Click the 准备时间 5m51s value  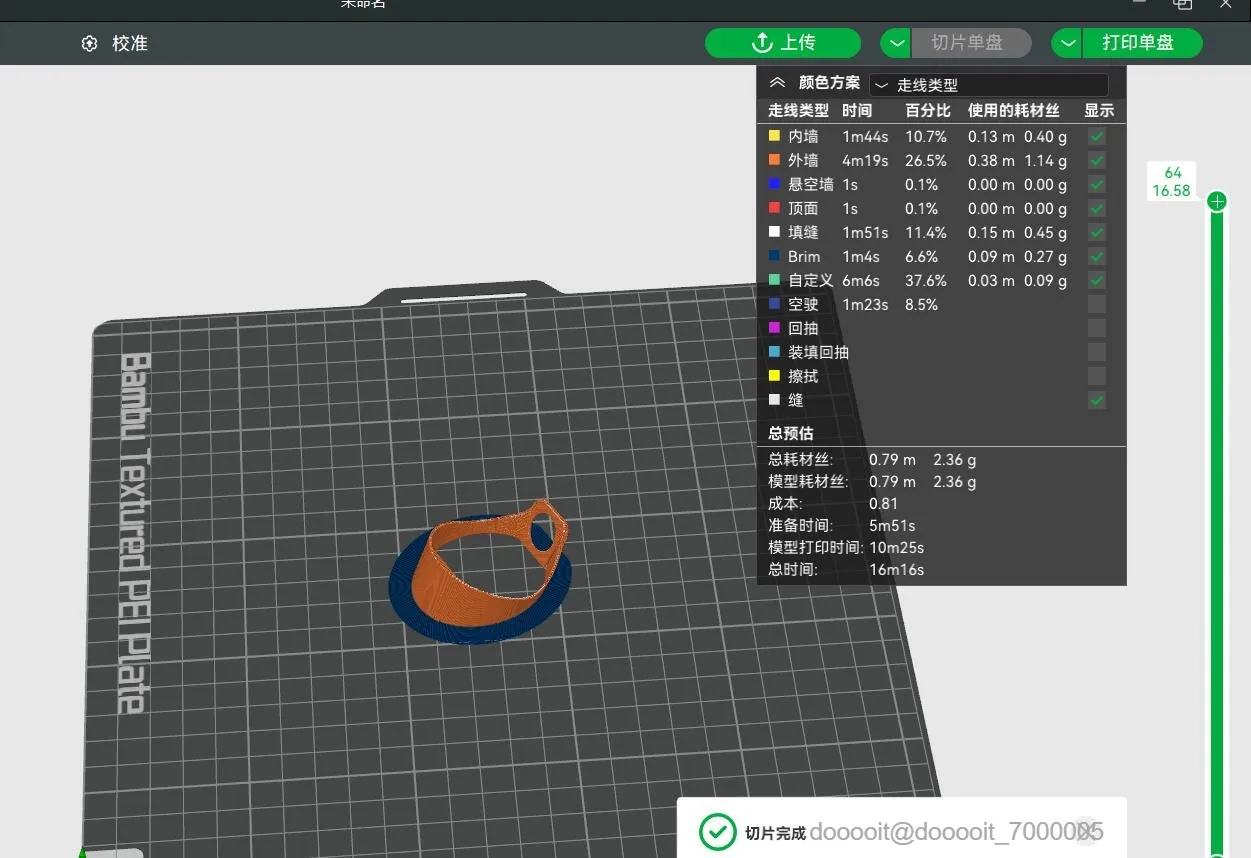coord(892,525)
